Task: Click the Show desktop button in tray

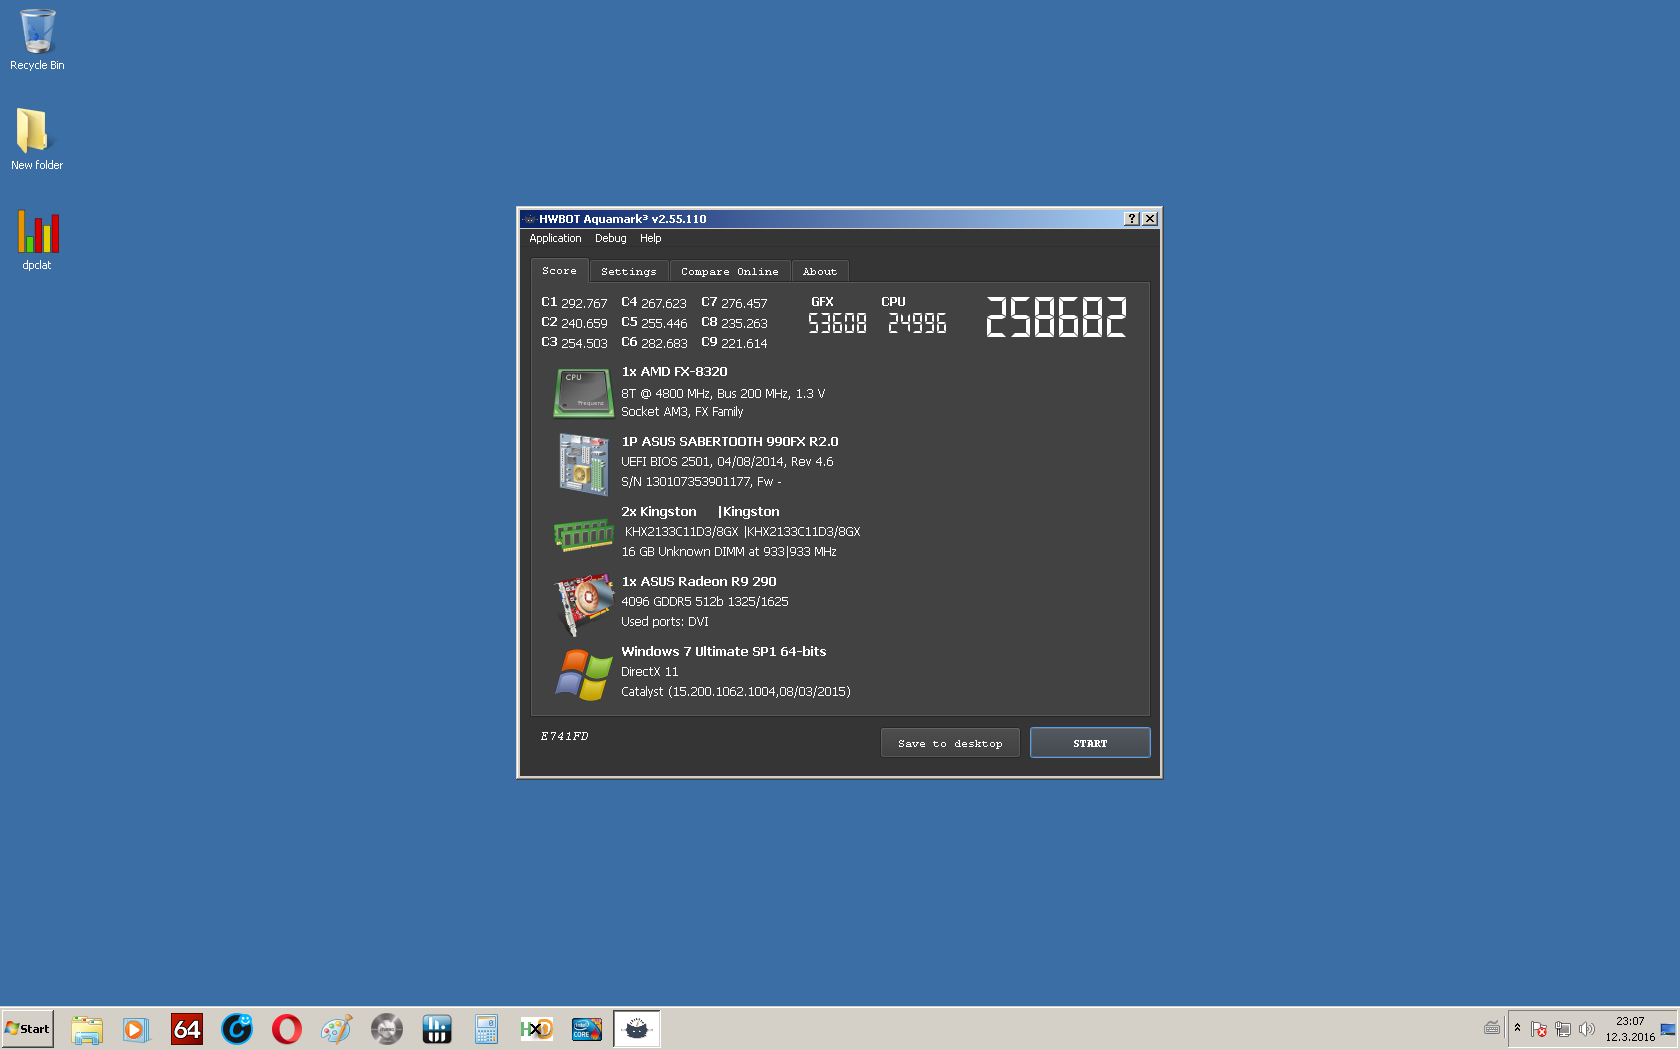Action: pyautogui.click(x=1668, y=1029)
